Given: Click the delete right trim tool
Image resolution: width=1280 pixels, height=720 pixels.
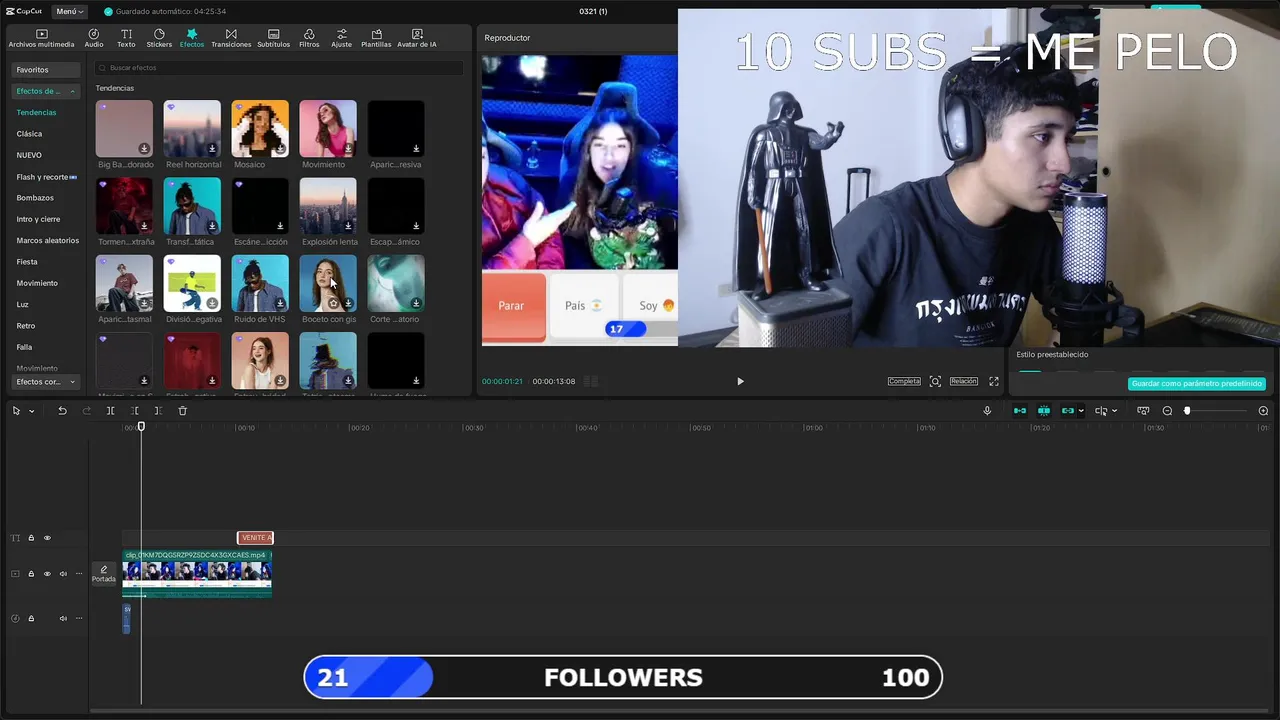Looking at the screenshot, I should 158,411.
